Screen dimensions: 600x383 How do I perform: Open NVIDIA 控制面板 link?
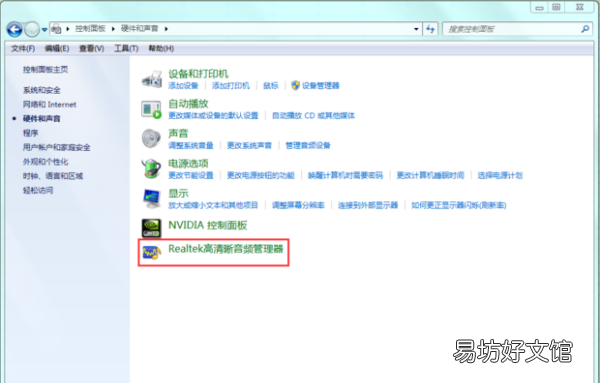click(x=208, y=225)
